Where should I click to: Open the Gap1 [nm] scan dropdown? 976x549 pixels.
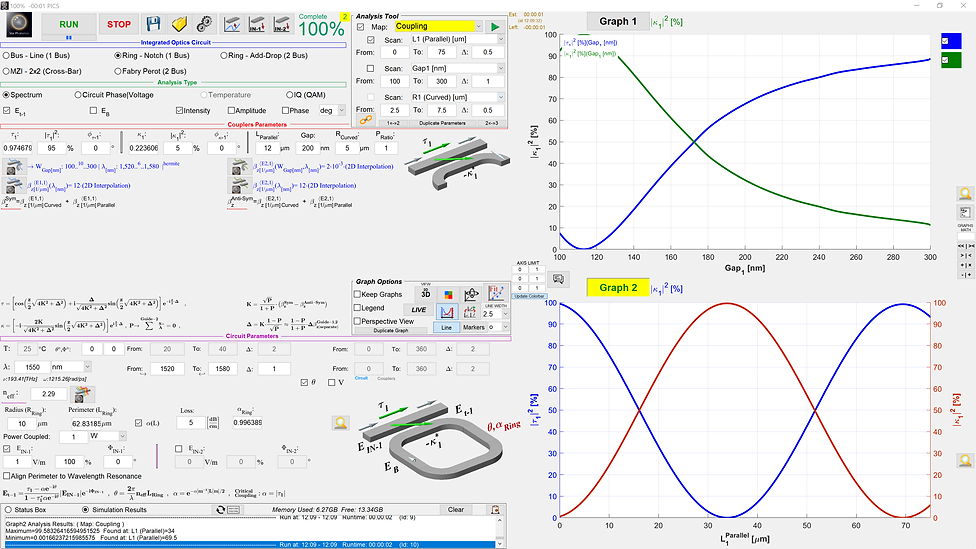pos(456,68)
